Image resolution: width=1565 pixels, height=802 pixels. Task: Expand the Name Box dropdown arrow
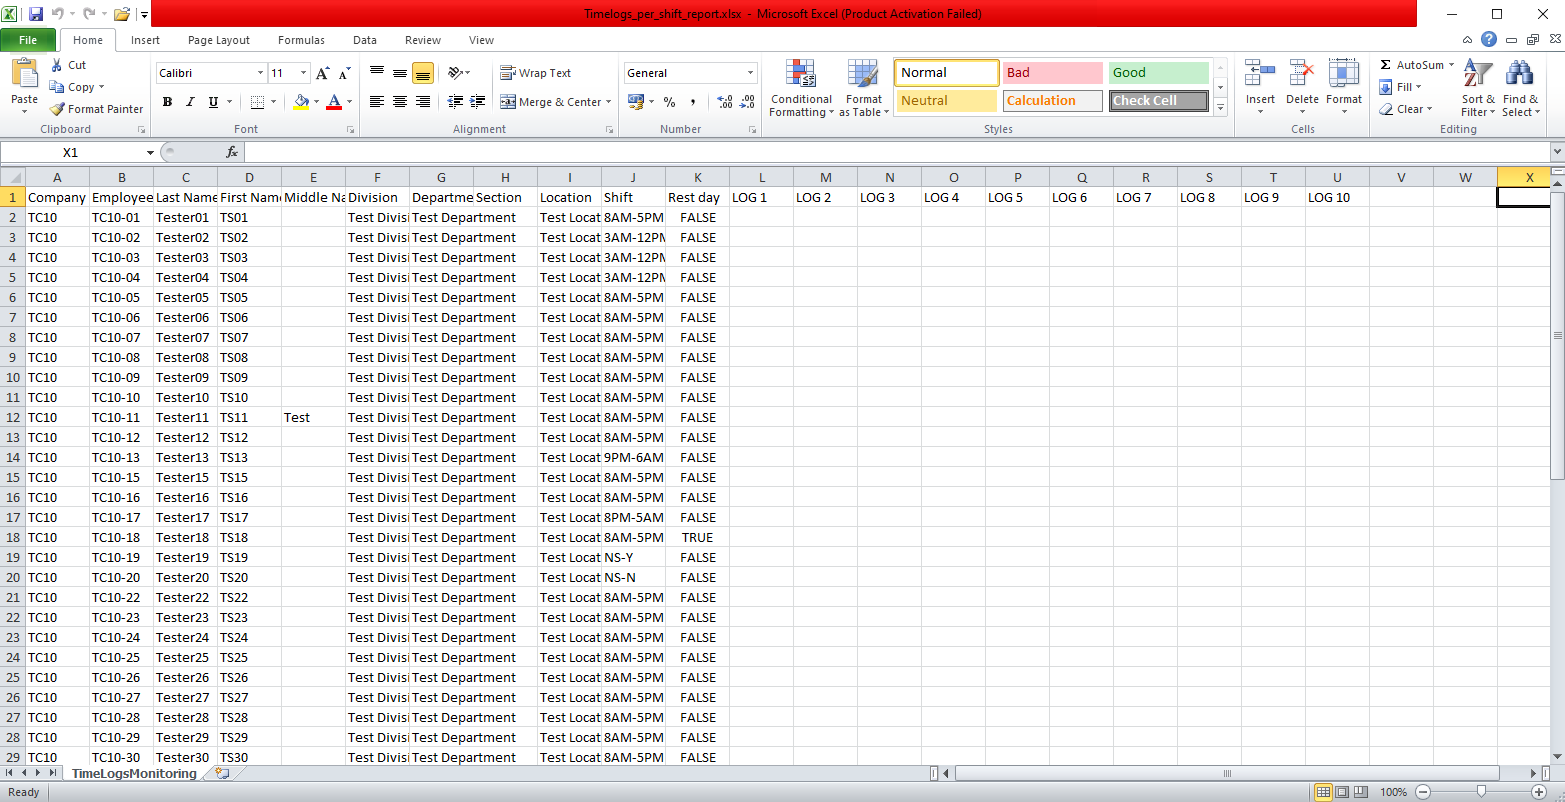tap(150, 152)
